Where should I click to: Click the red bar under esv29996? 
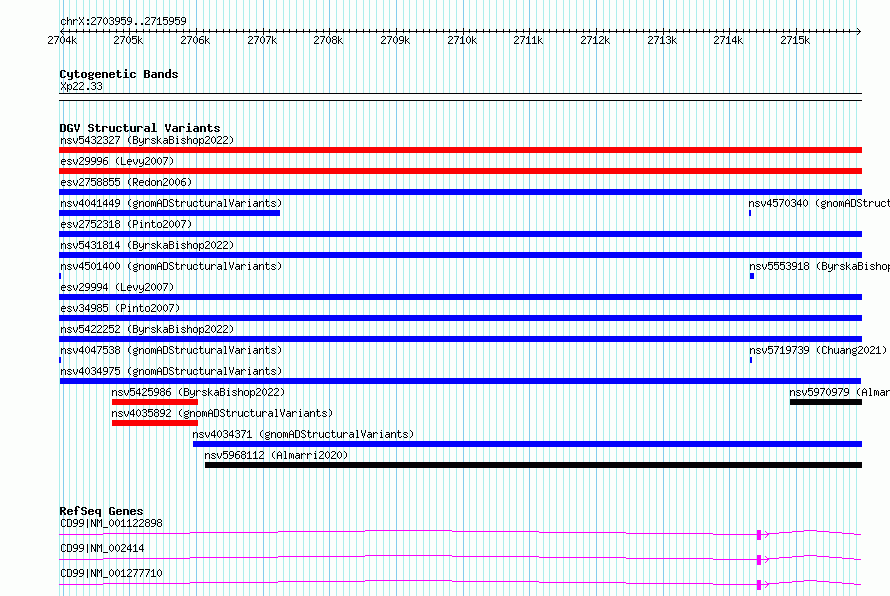pyautogui.click(x=460, y=171)
